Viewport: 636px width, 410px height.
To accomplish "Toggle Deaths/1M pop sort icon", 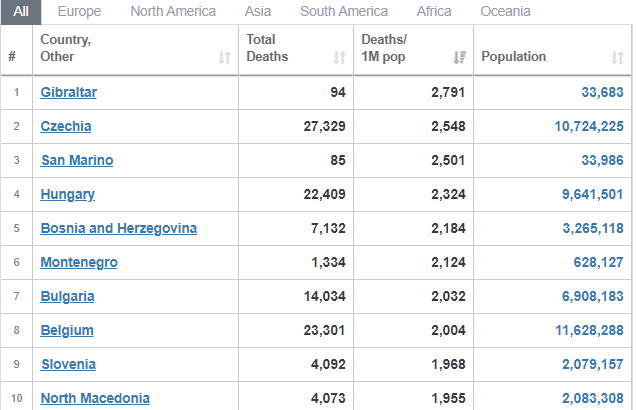I will 460,58.
